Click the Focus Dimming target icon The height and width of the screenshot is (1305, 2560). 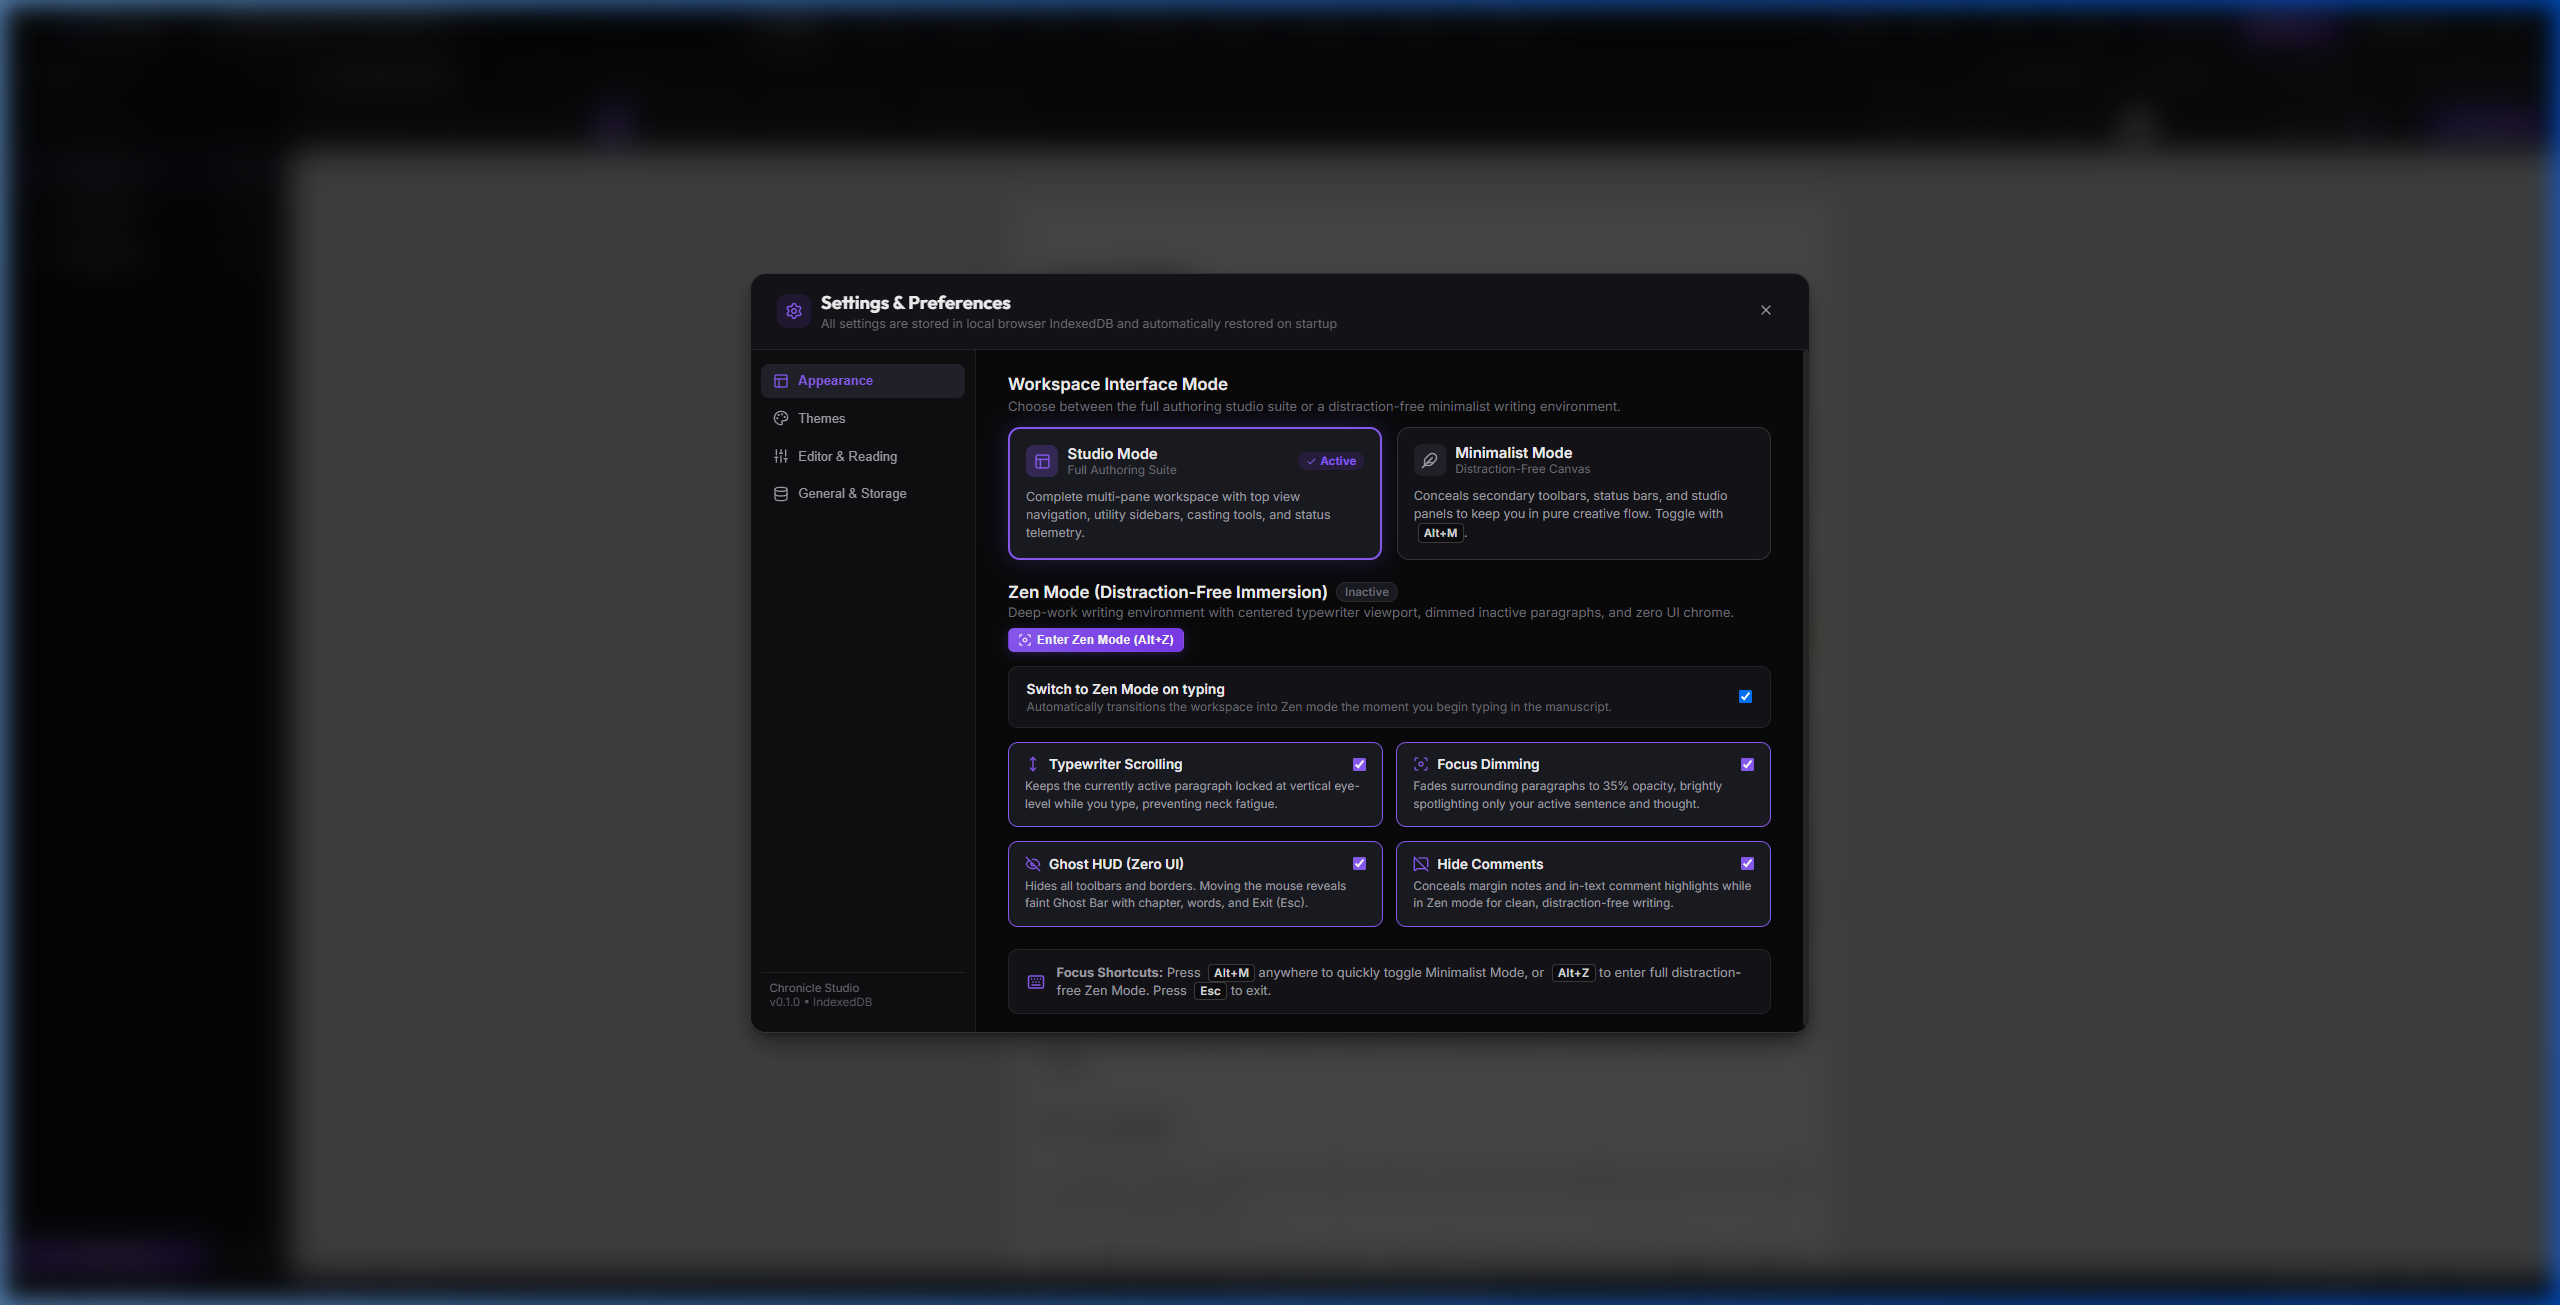point(1421,764)
